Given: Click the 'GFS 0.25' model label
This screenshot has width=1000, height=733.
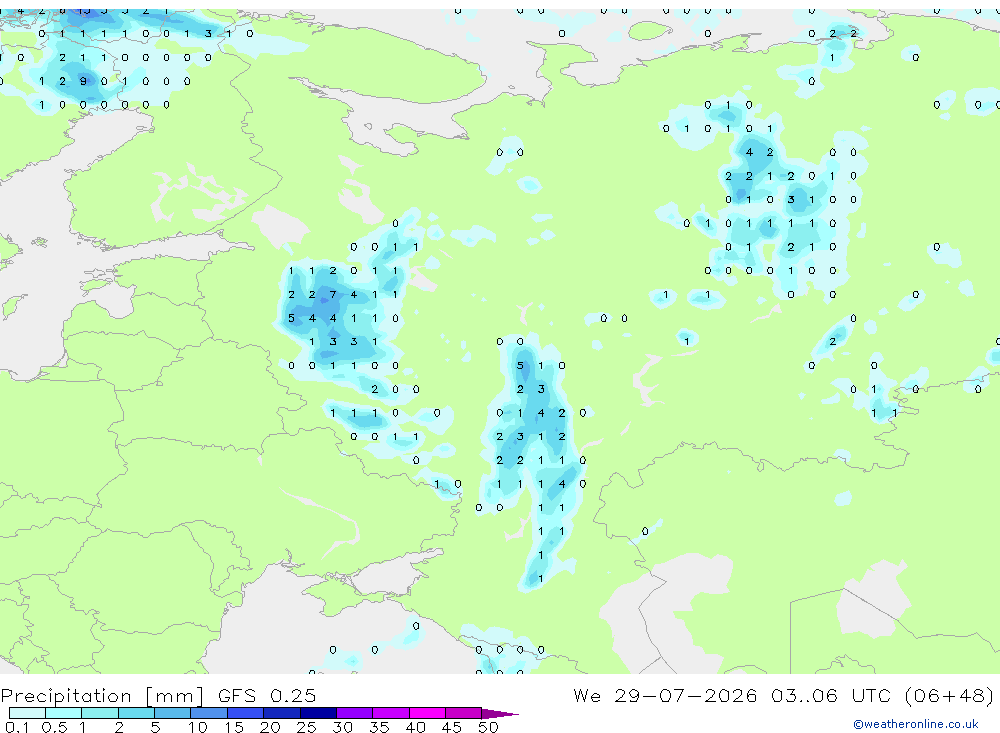Looking at the screenshot, I should coord(267,695).
